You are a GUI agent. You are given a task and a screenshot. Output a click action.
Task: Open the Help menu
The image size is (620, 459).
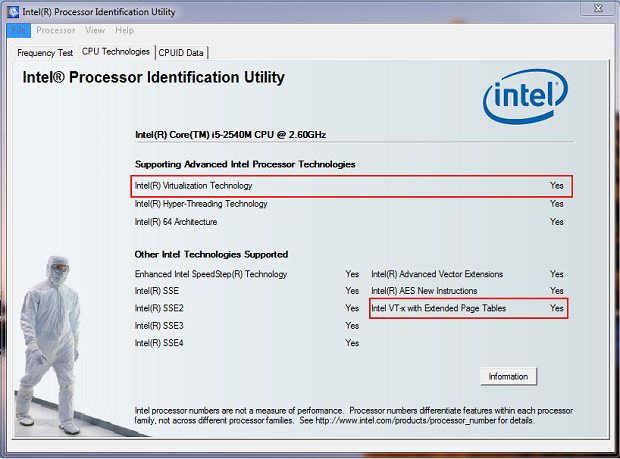[124, 30]
